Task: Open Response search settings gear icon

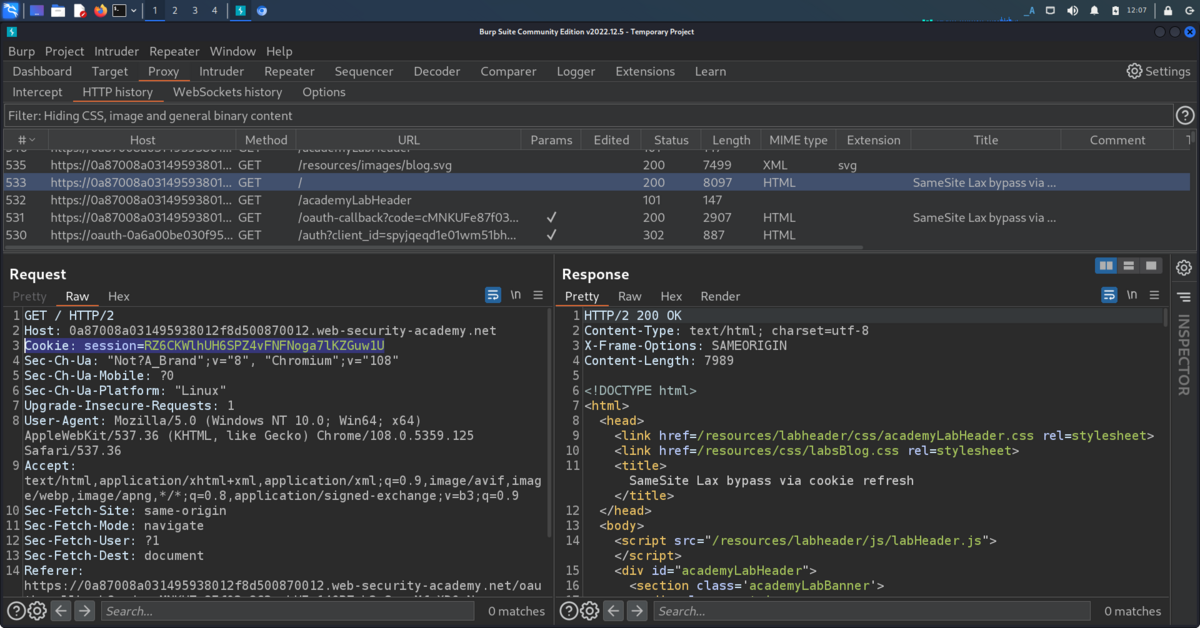Action: pos(590,610)
